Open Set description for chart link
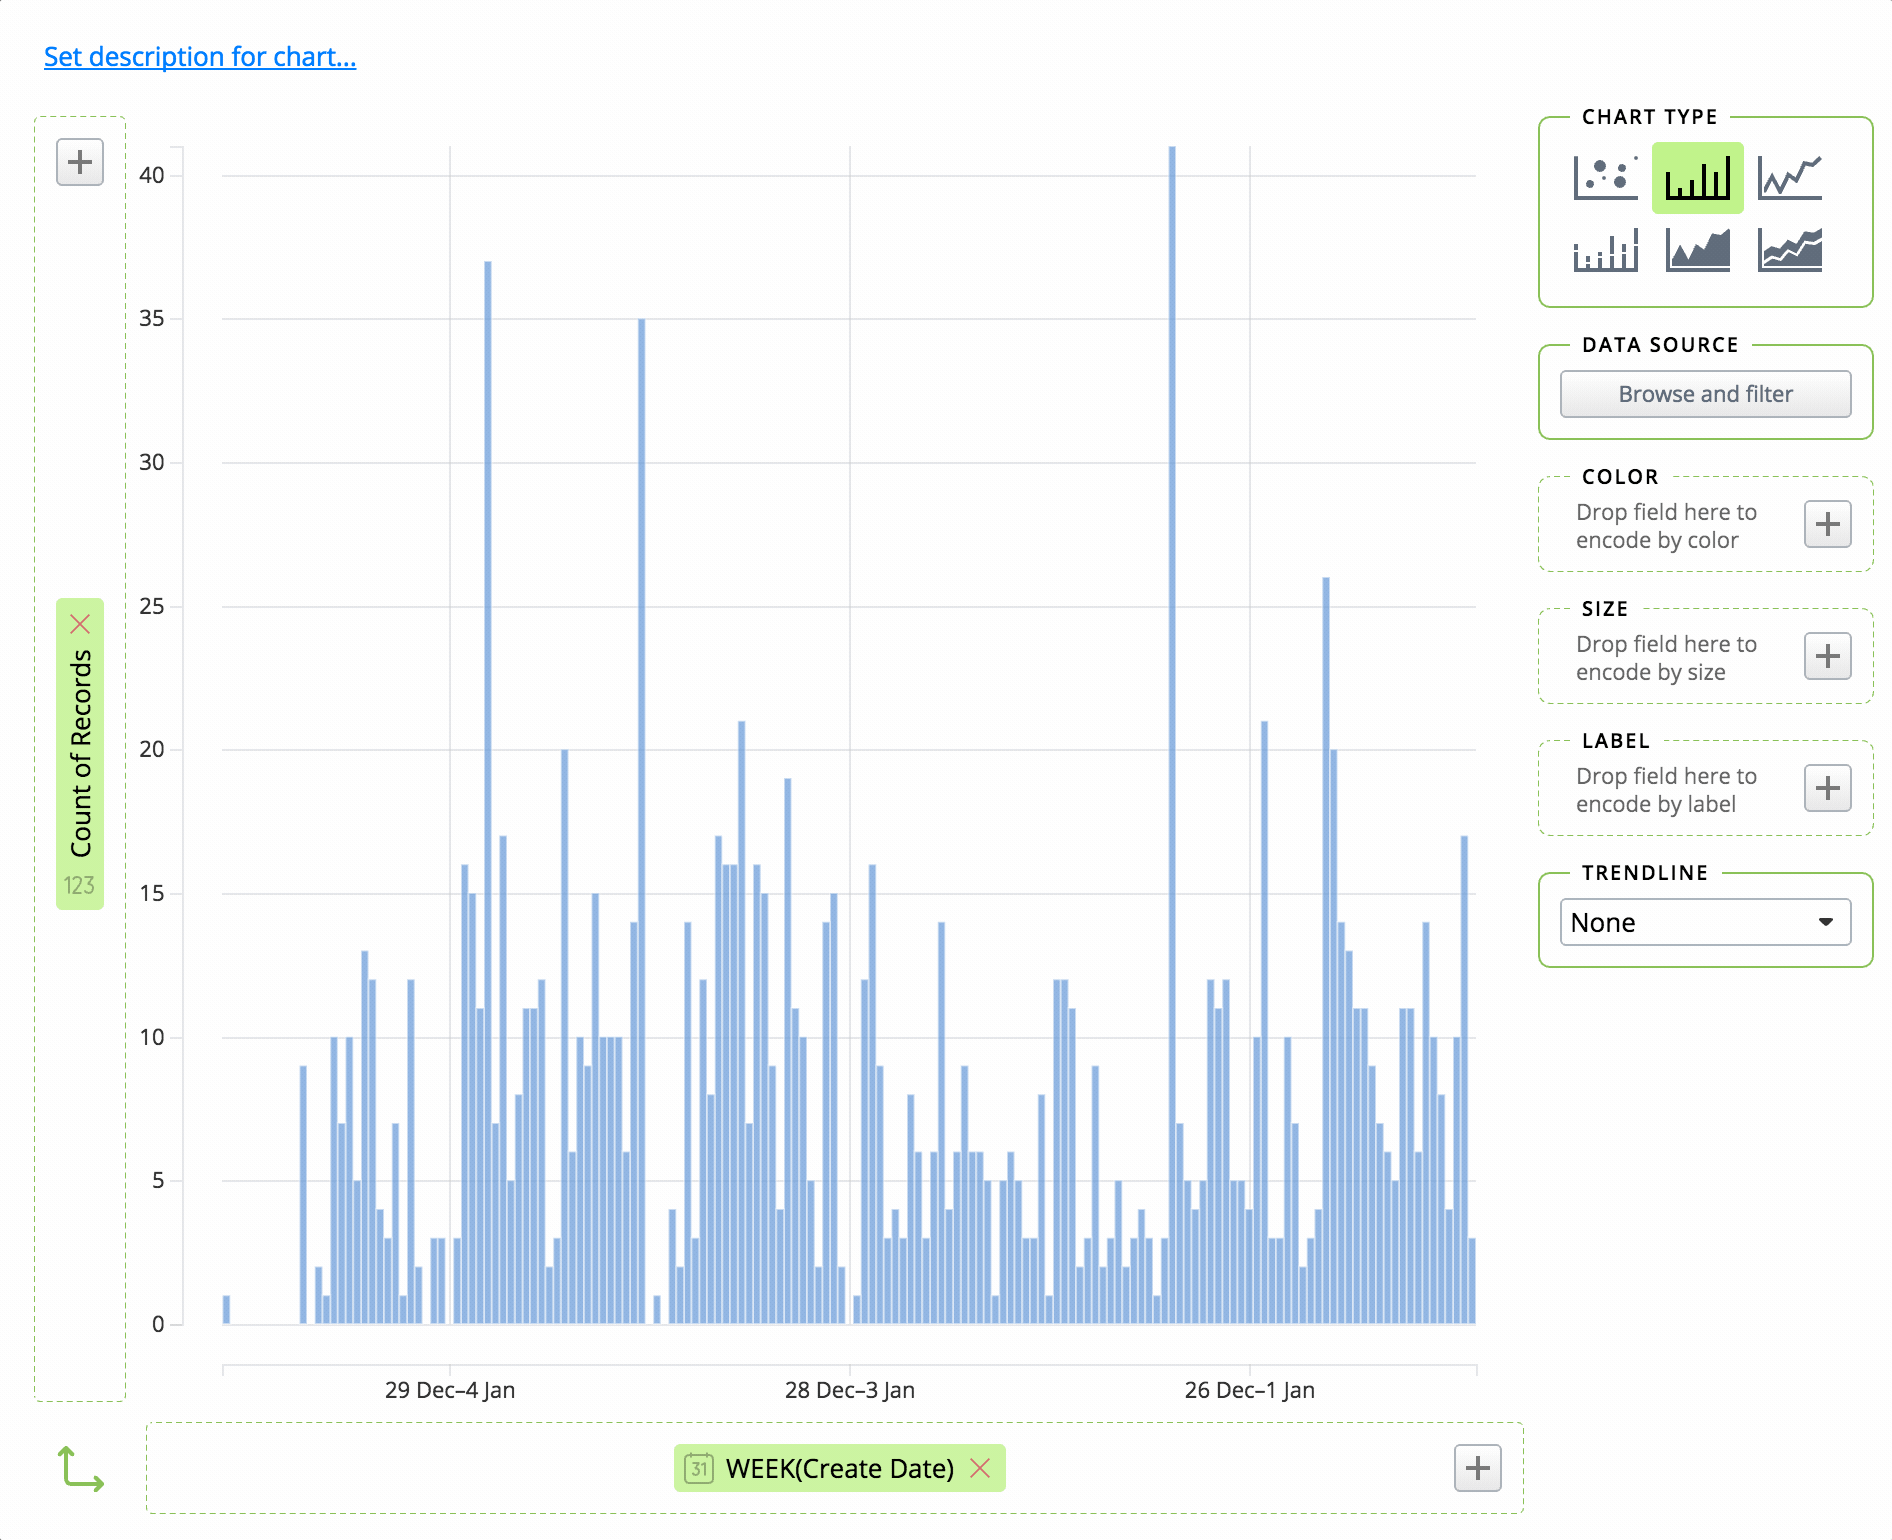1892x1540 pixels. (x=200, y=57)
